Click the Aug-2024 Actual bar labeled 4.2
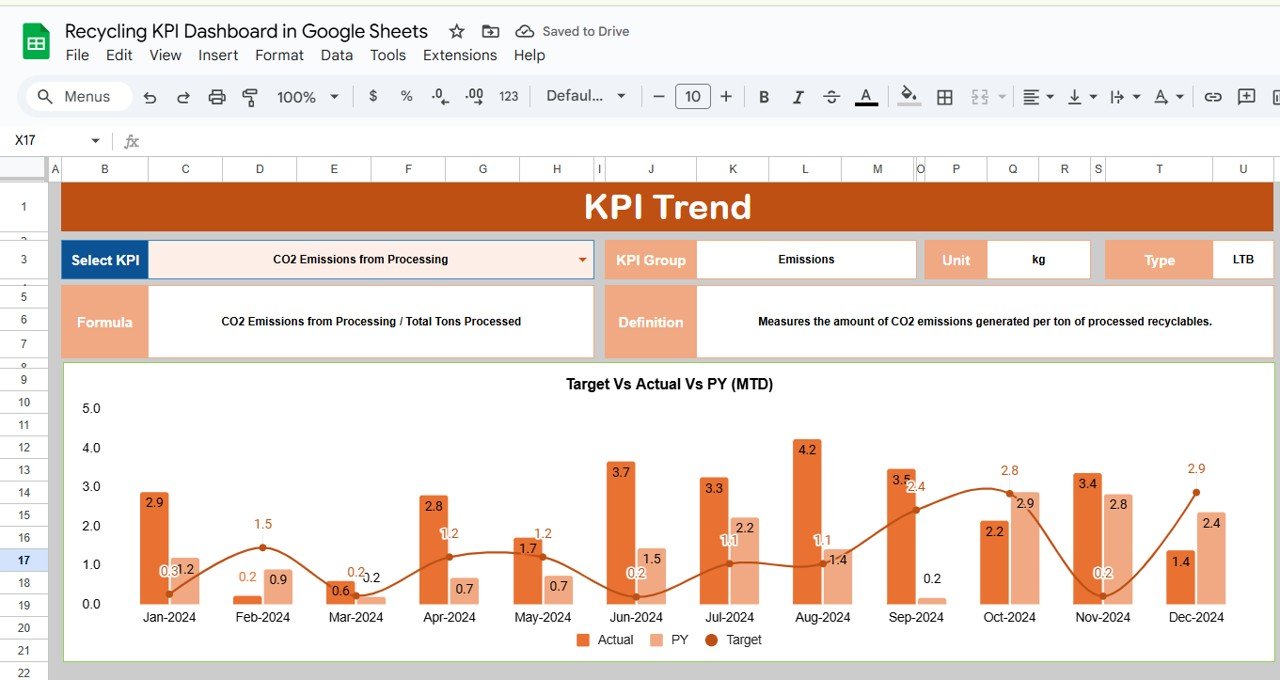This screenshot has width=1280, height=680. 807,521
